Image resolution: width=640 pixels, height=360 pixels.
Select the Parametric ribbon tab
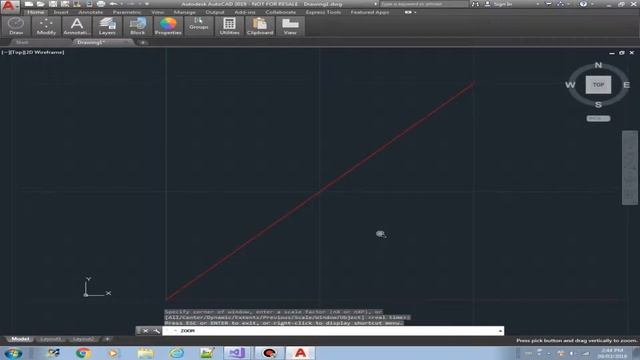pos(127,12)
